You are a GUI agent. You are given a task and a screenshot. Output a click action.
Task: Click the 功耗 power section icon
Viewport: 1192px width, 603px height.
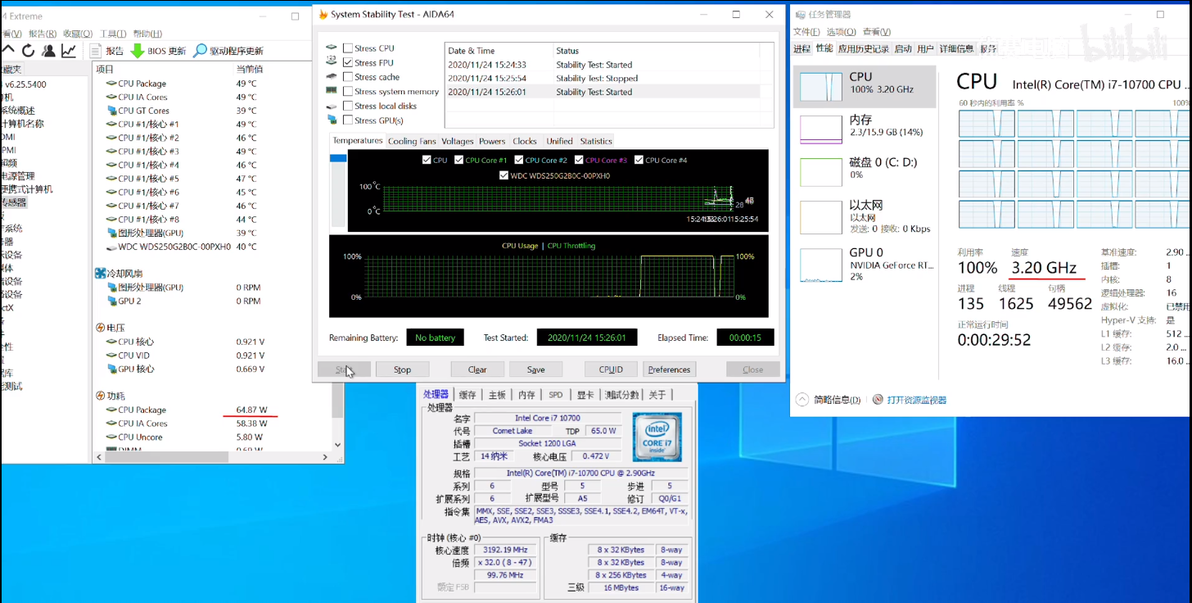coord(100,395)
